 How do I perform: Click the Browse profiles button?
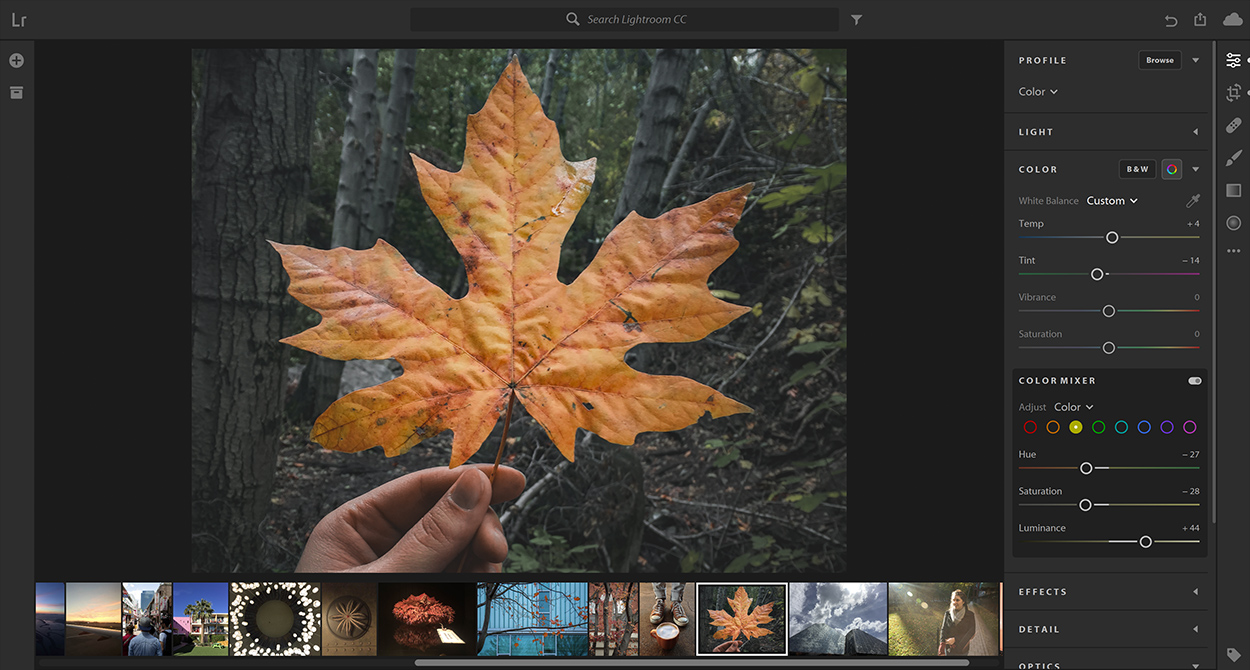click(1159, 60)
